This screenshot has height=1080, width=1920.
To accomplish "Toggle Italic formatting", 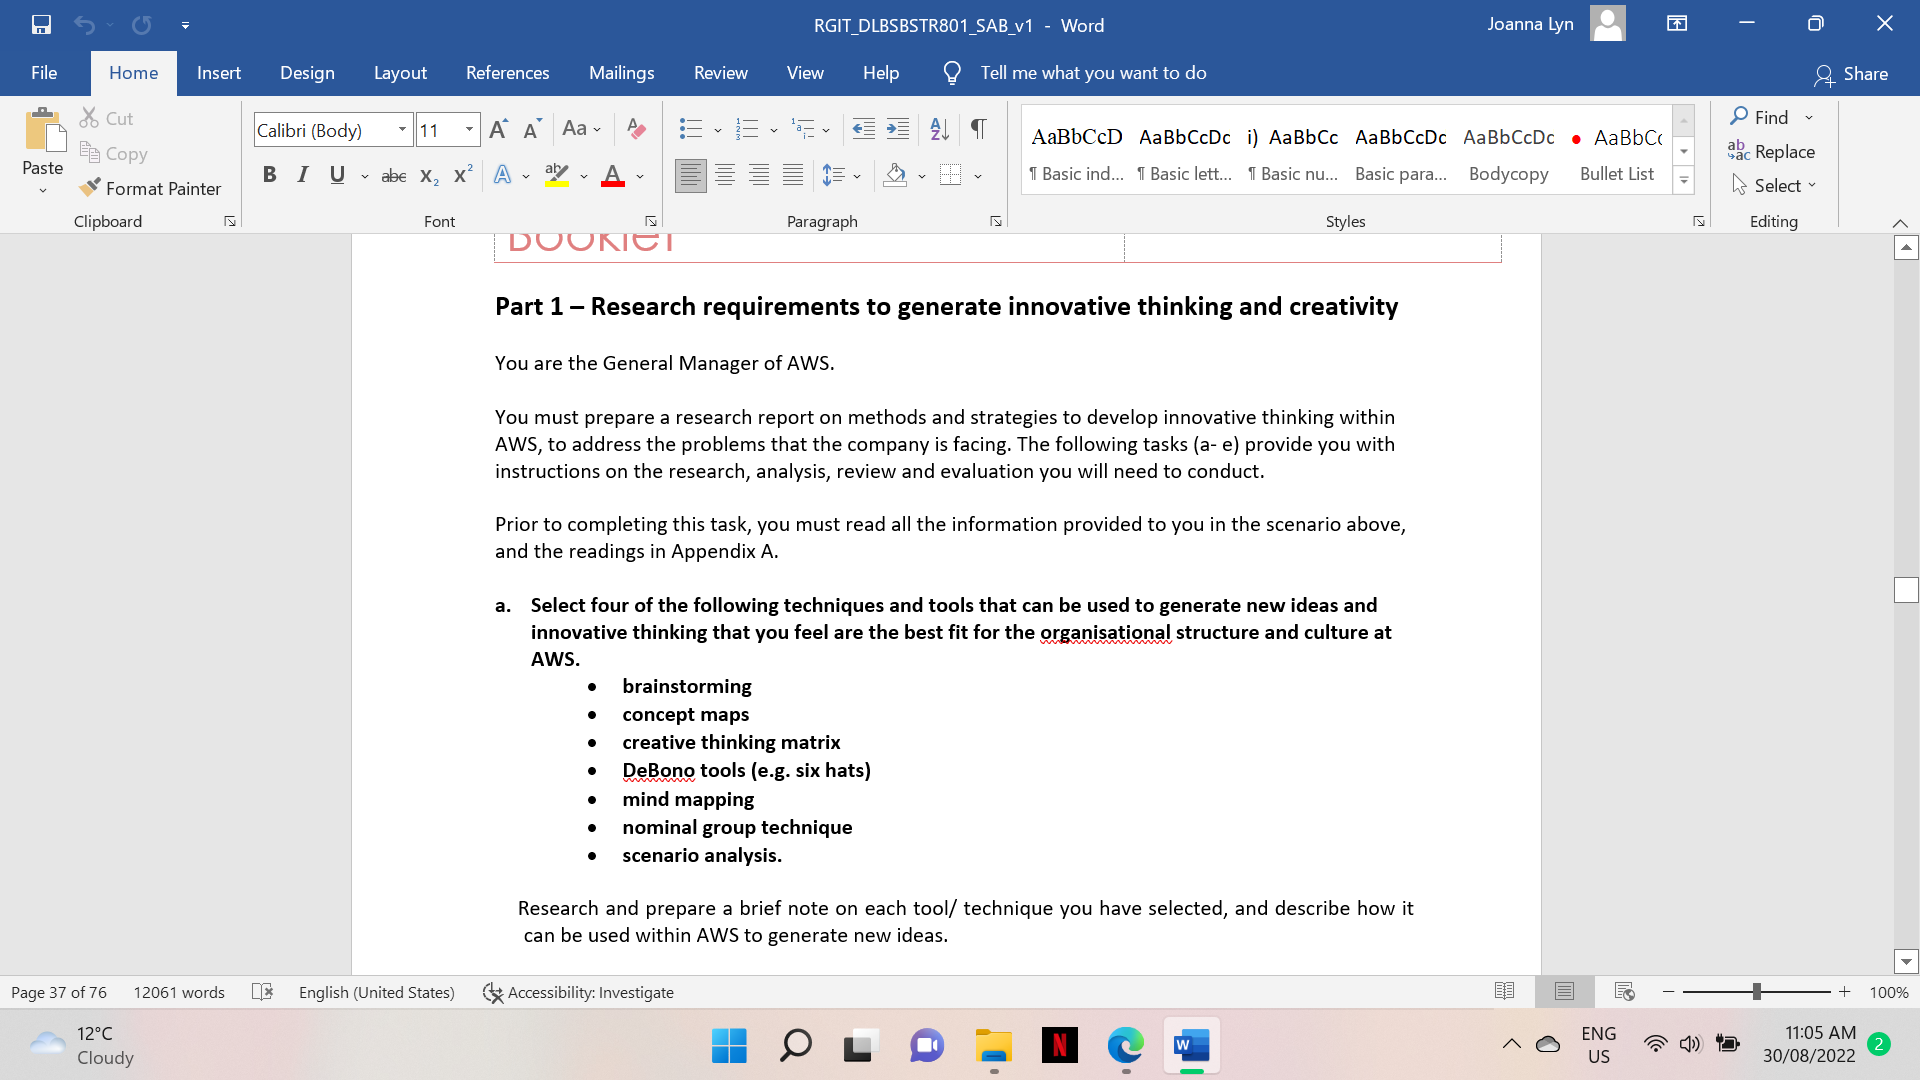I will pos(302,176).
